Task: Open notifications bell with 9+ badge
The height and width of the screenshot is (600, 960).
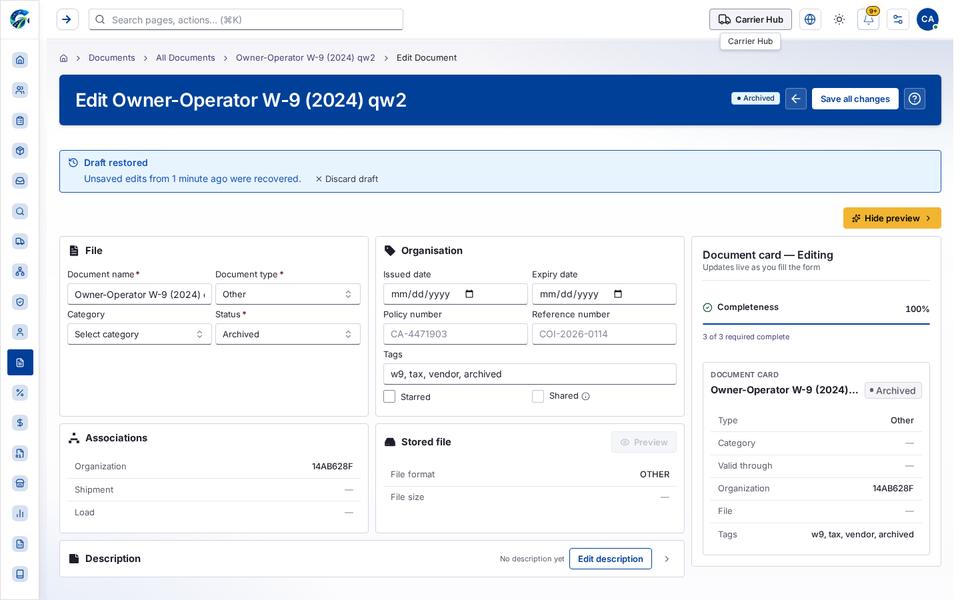Action: pos(869,20)
